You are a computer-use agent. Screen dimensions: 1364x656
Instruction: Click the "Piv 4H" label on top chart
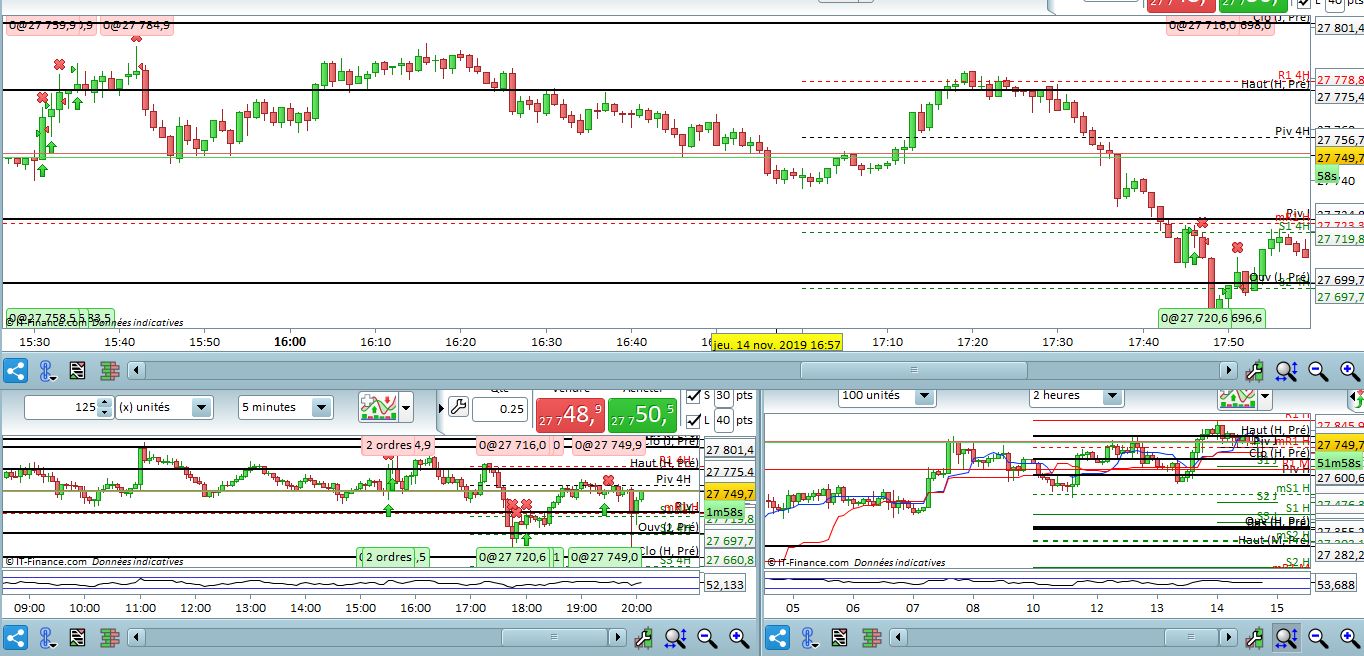(x=1292, y=131)
